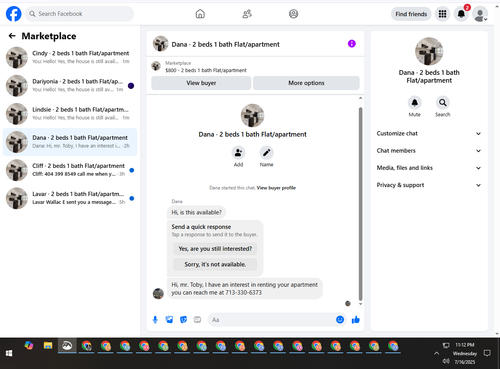The height and width of the screenshot is (369, 500).
Task: Show hidden system tray icons
Action: (437, 353)
